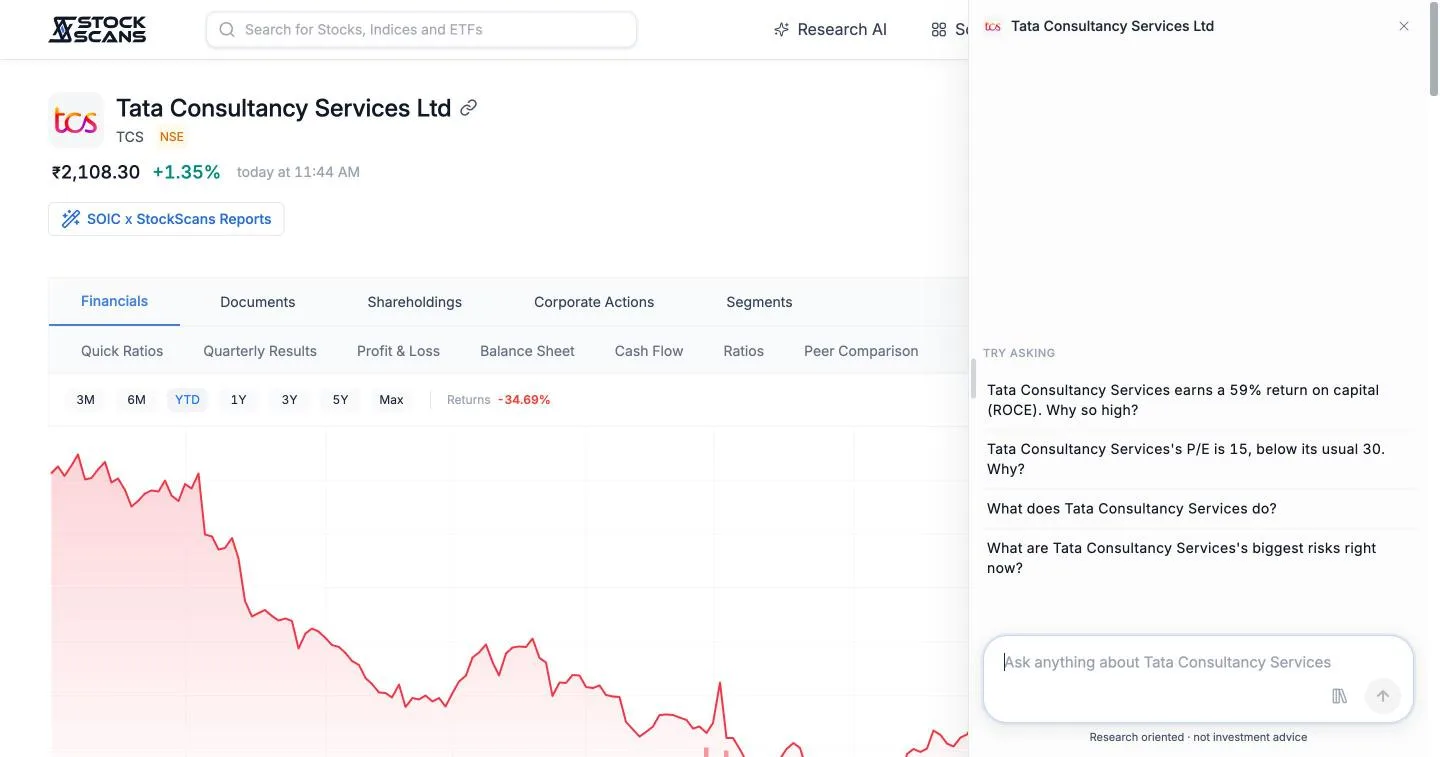
Task: Click the send arrow button in chat
Action: [1383, 696]
